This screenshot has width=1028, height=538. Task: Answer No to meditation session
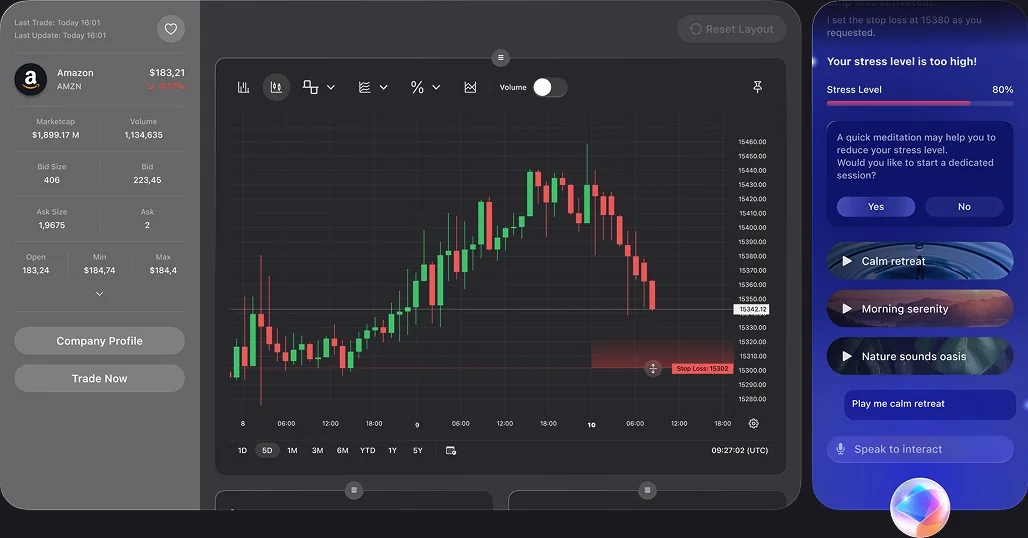tap(964, 206)
